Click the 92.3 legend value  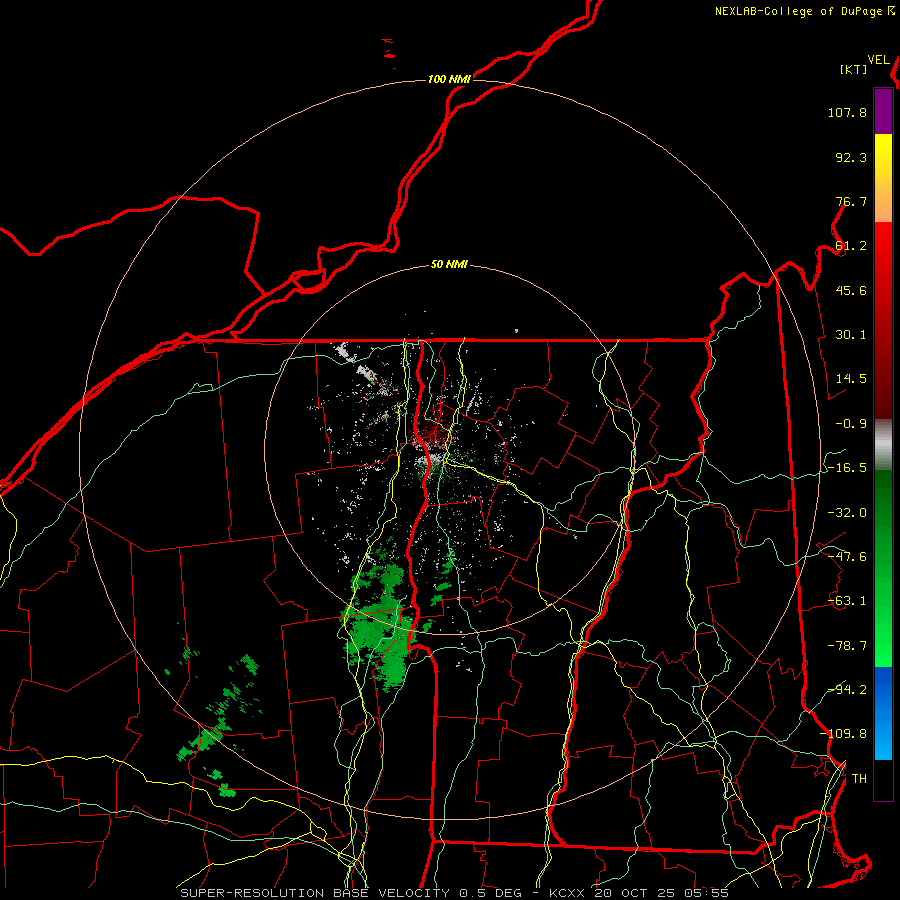click(x=851, y=157)
